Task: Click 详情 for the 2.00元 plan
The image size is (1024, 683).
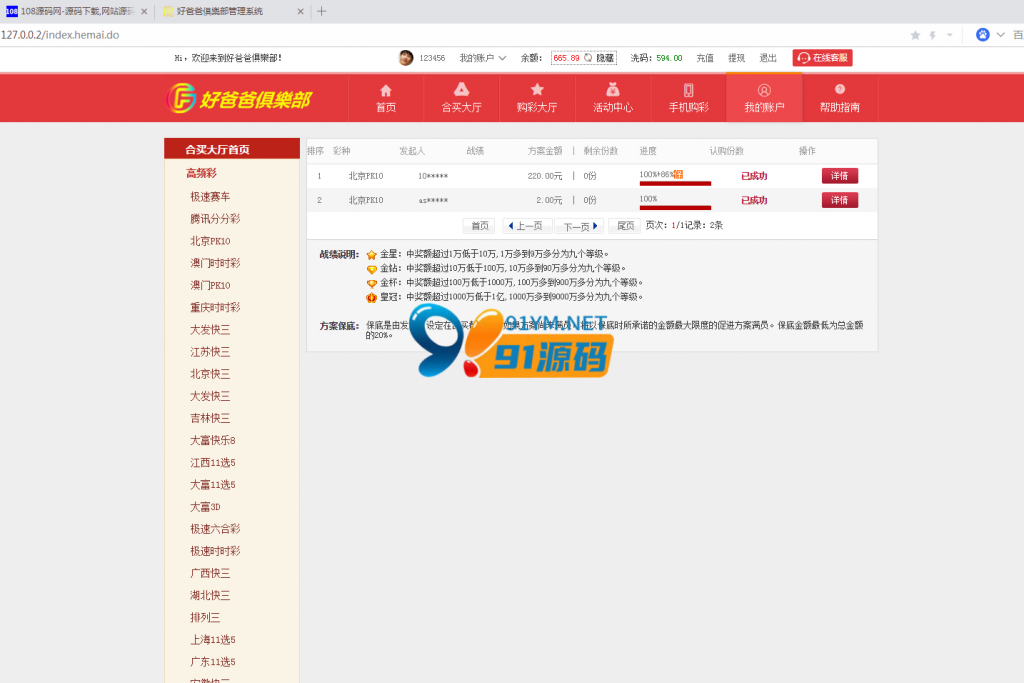Action: (839, 200)
